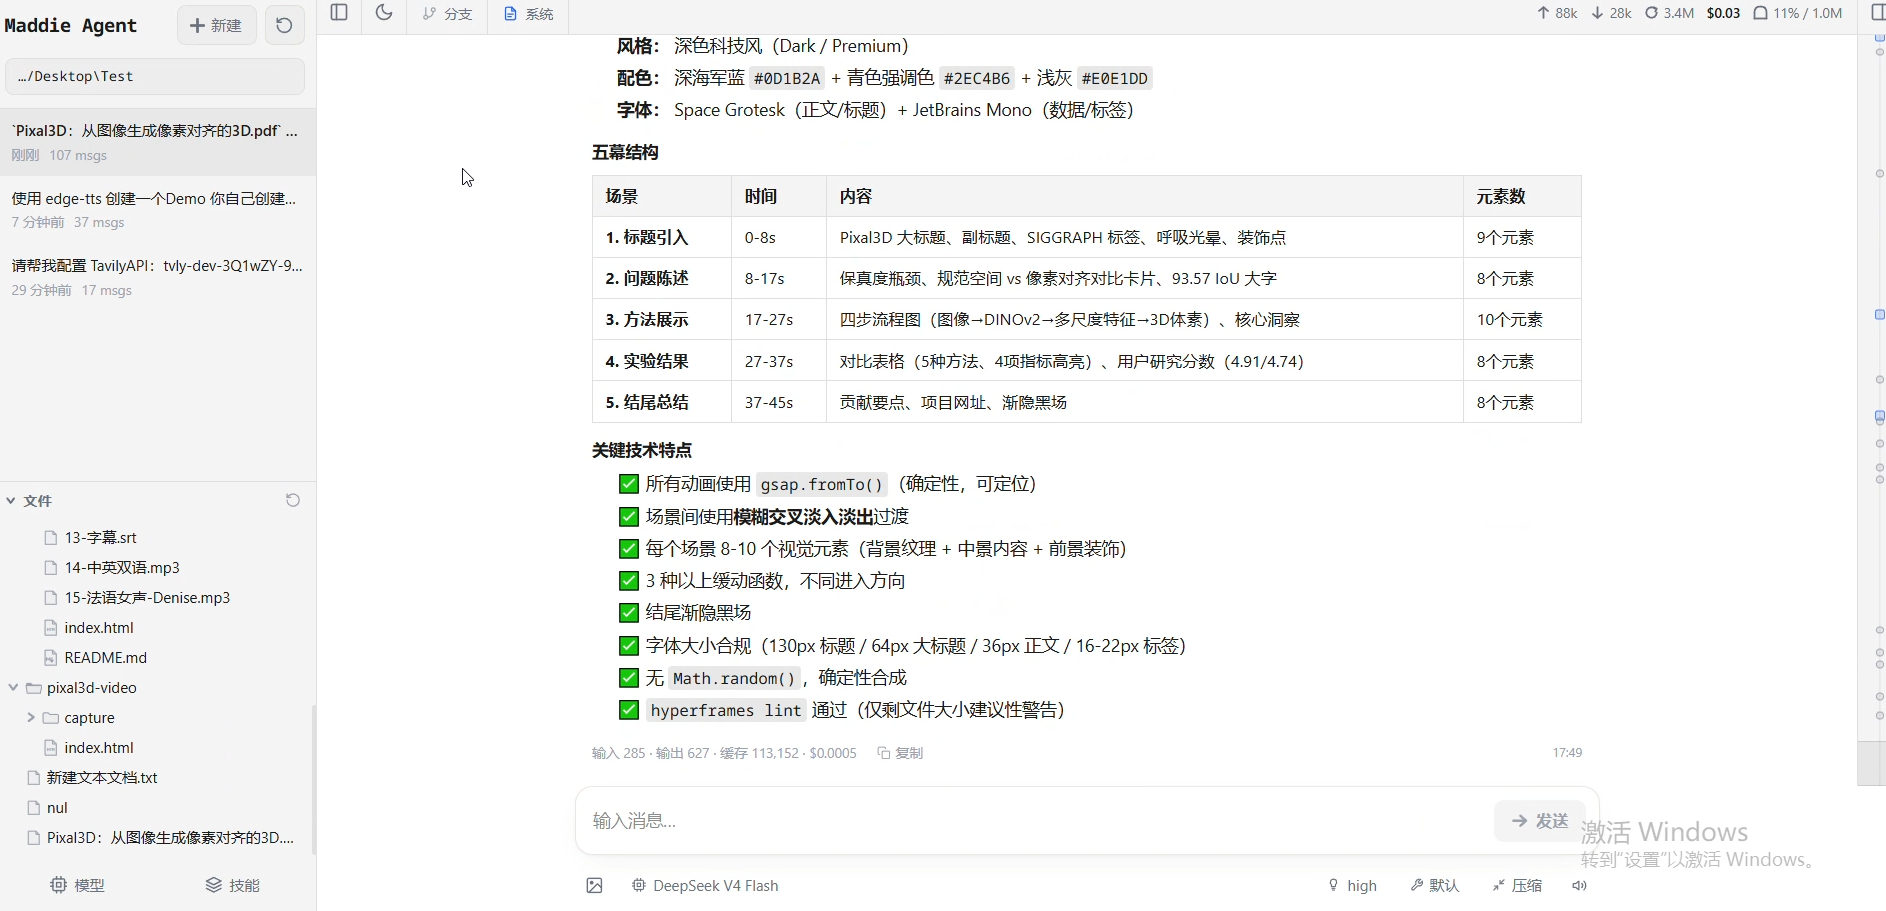
Task: Click the 27-37s time cell
Action: pyautogui.click(x=779, y=361)
